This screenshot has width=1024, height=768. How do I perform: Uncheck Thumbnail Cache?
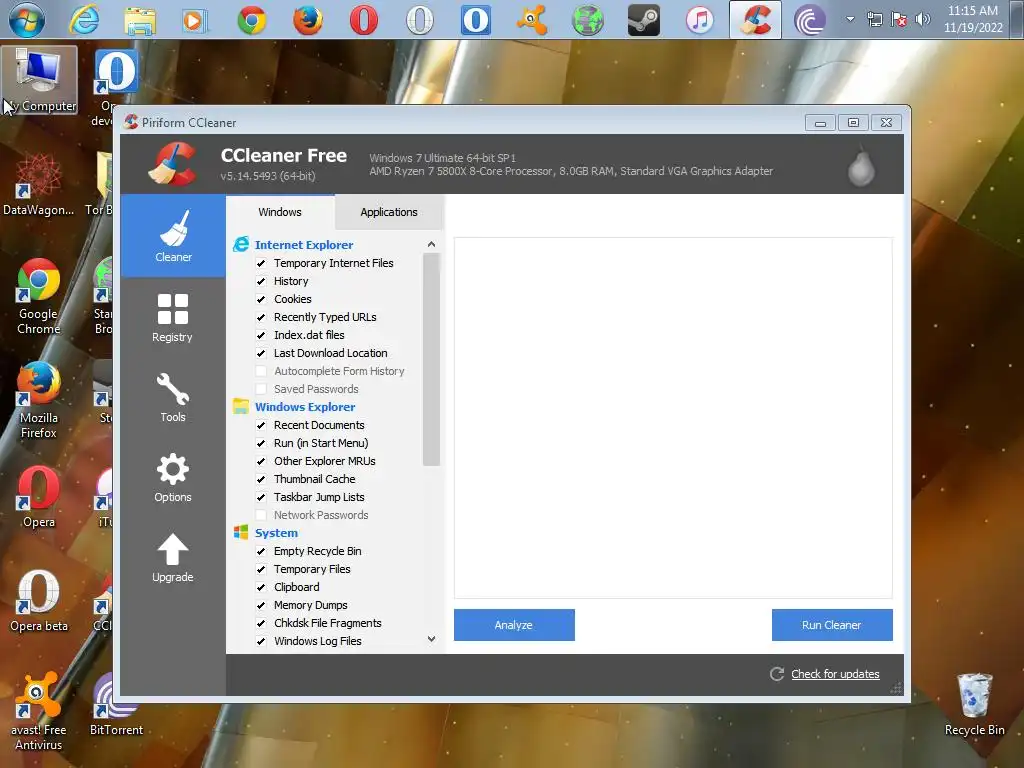(x=261, y=479)
